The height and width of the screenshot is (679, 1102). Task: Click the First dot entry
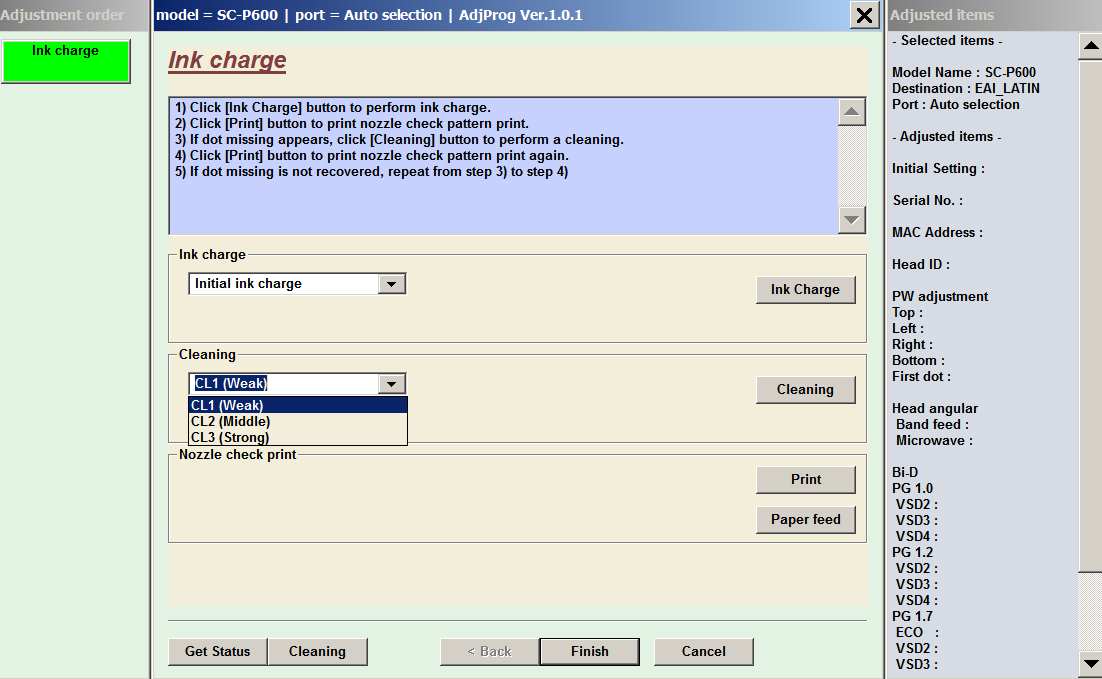(x=921, y=377)
